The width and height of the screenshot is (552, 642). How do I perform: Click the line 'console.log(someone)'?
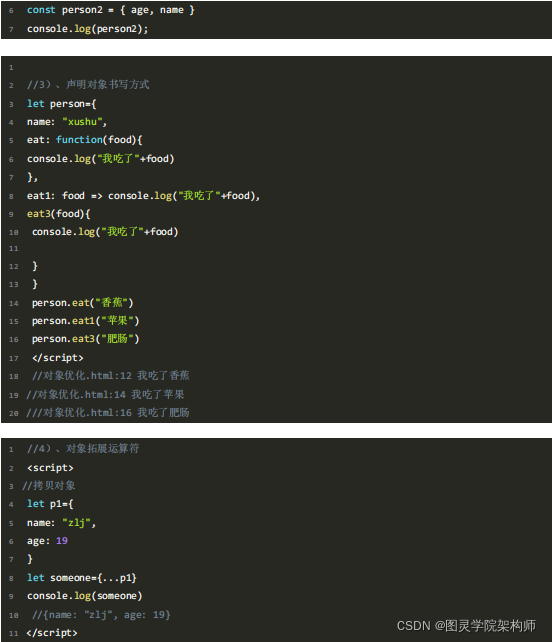[x=84, y=596]
